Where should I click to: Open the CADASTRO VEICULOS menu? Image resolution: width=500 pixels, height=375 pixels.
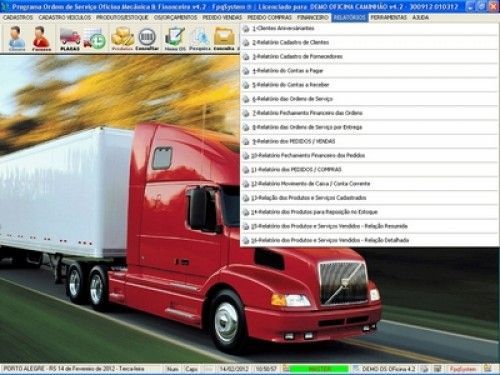pos(65,17)
